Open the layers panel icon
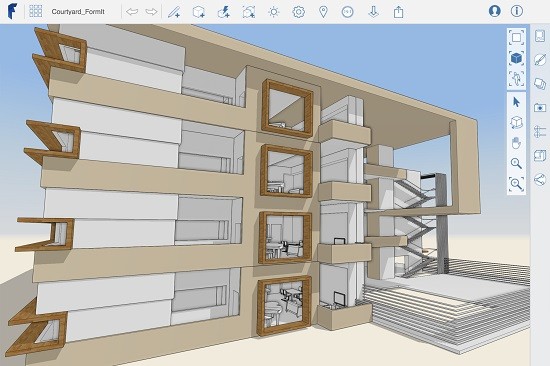The image size is (550, 366). click(x=540, y=84)
